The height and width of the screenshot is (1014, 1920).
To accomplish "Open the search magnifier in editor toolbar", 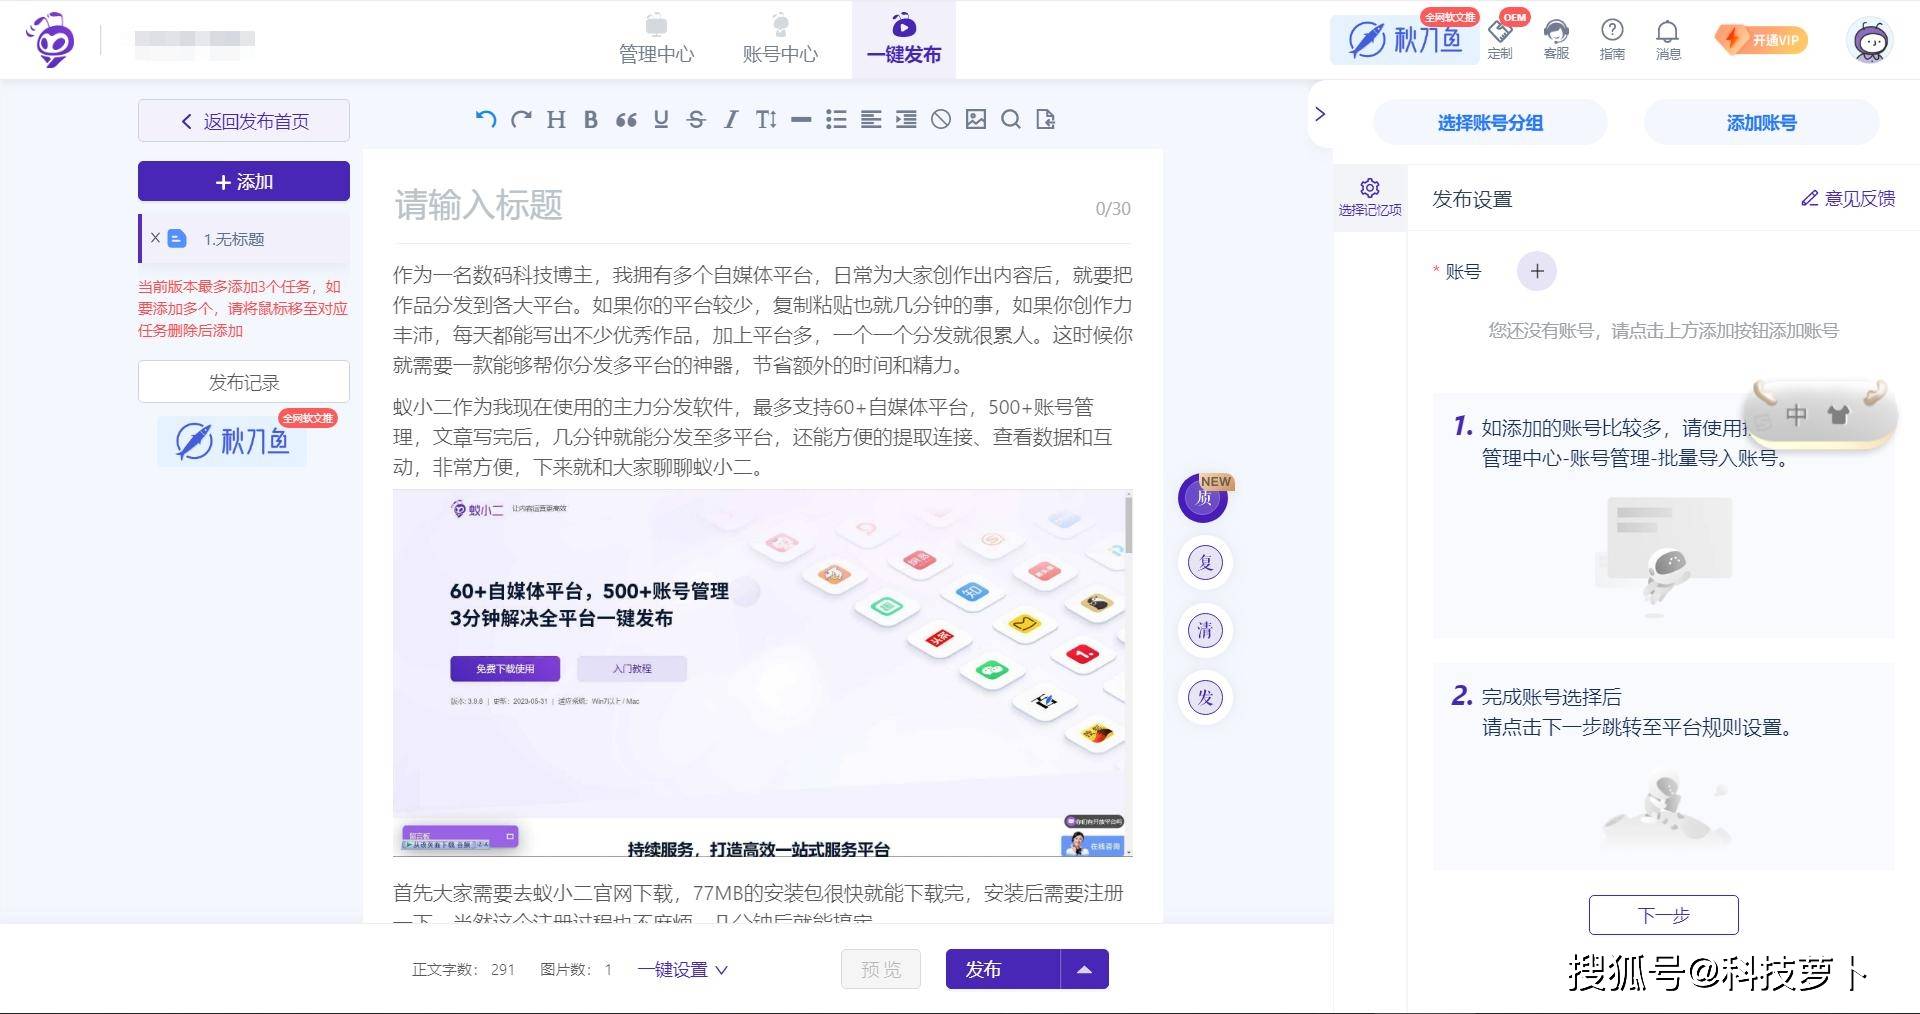I will point(1011,120).
